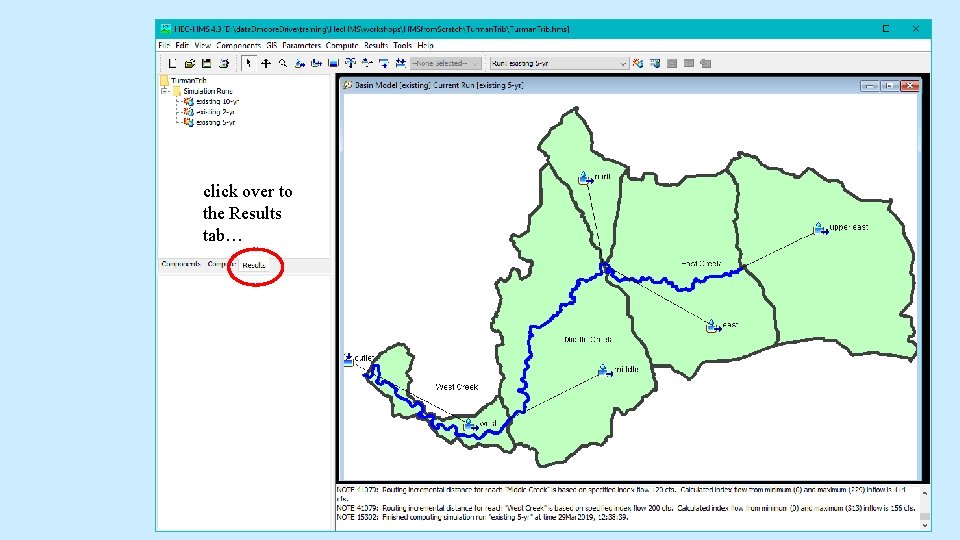Choose the Reservoir creation tool
960x540 pixels.
[333, 63]
